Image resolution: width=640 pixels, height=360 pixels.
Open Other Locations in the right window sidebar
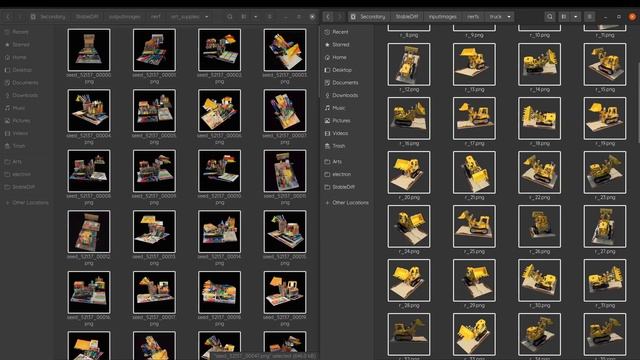[346, 203]
